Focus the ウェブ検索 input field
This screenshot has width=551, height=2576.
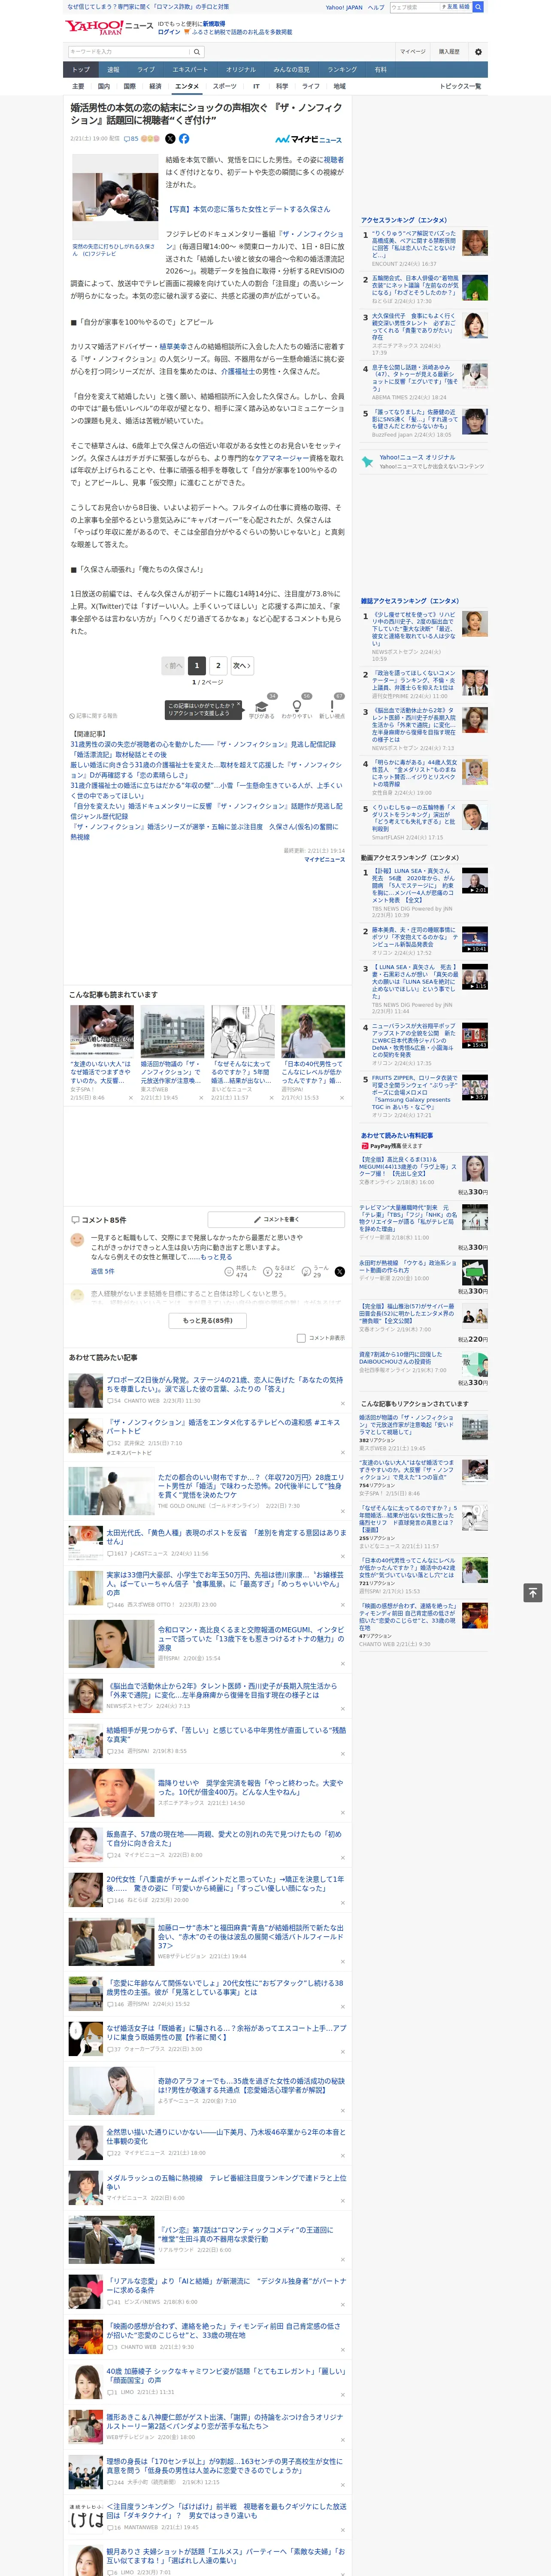coord(414,7)
